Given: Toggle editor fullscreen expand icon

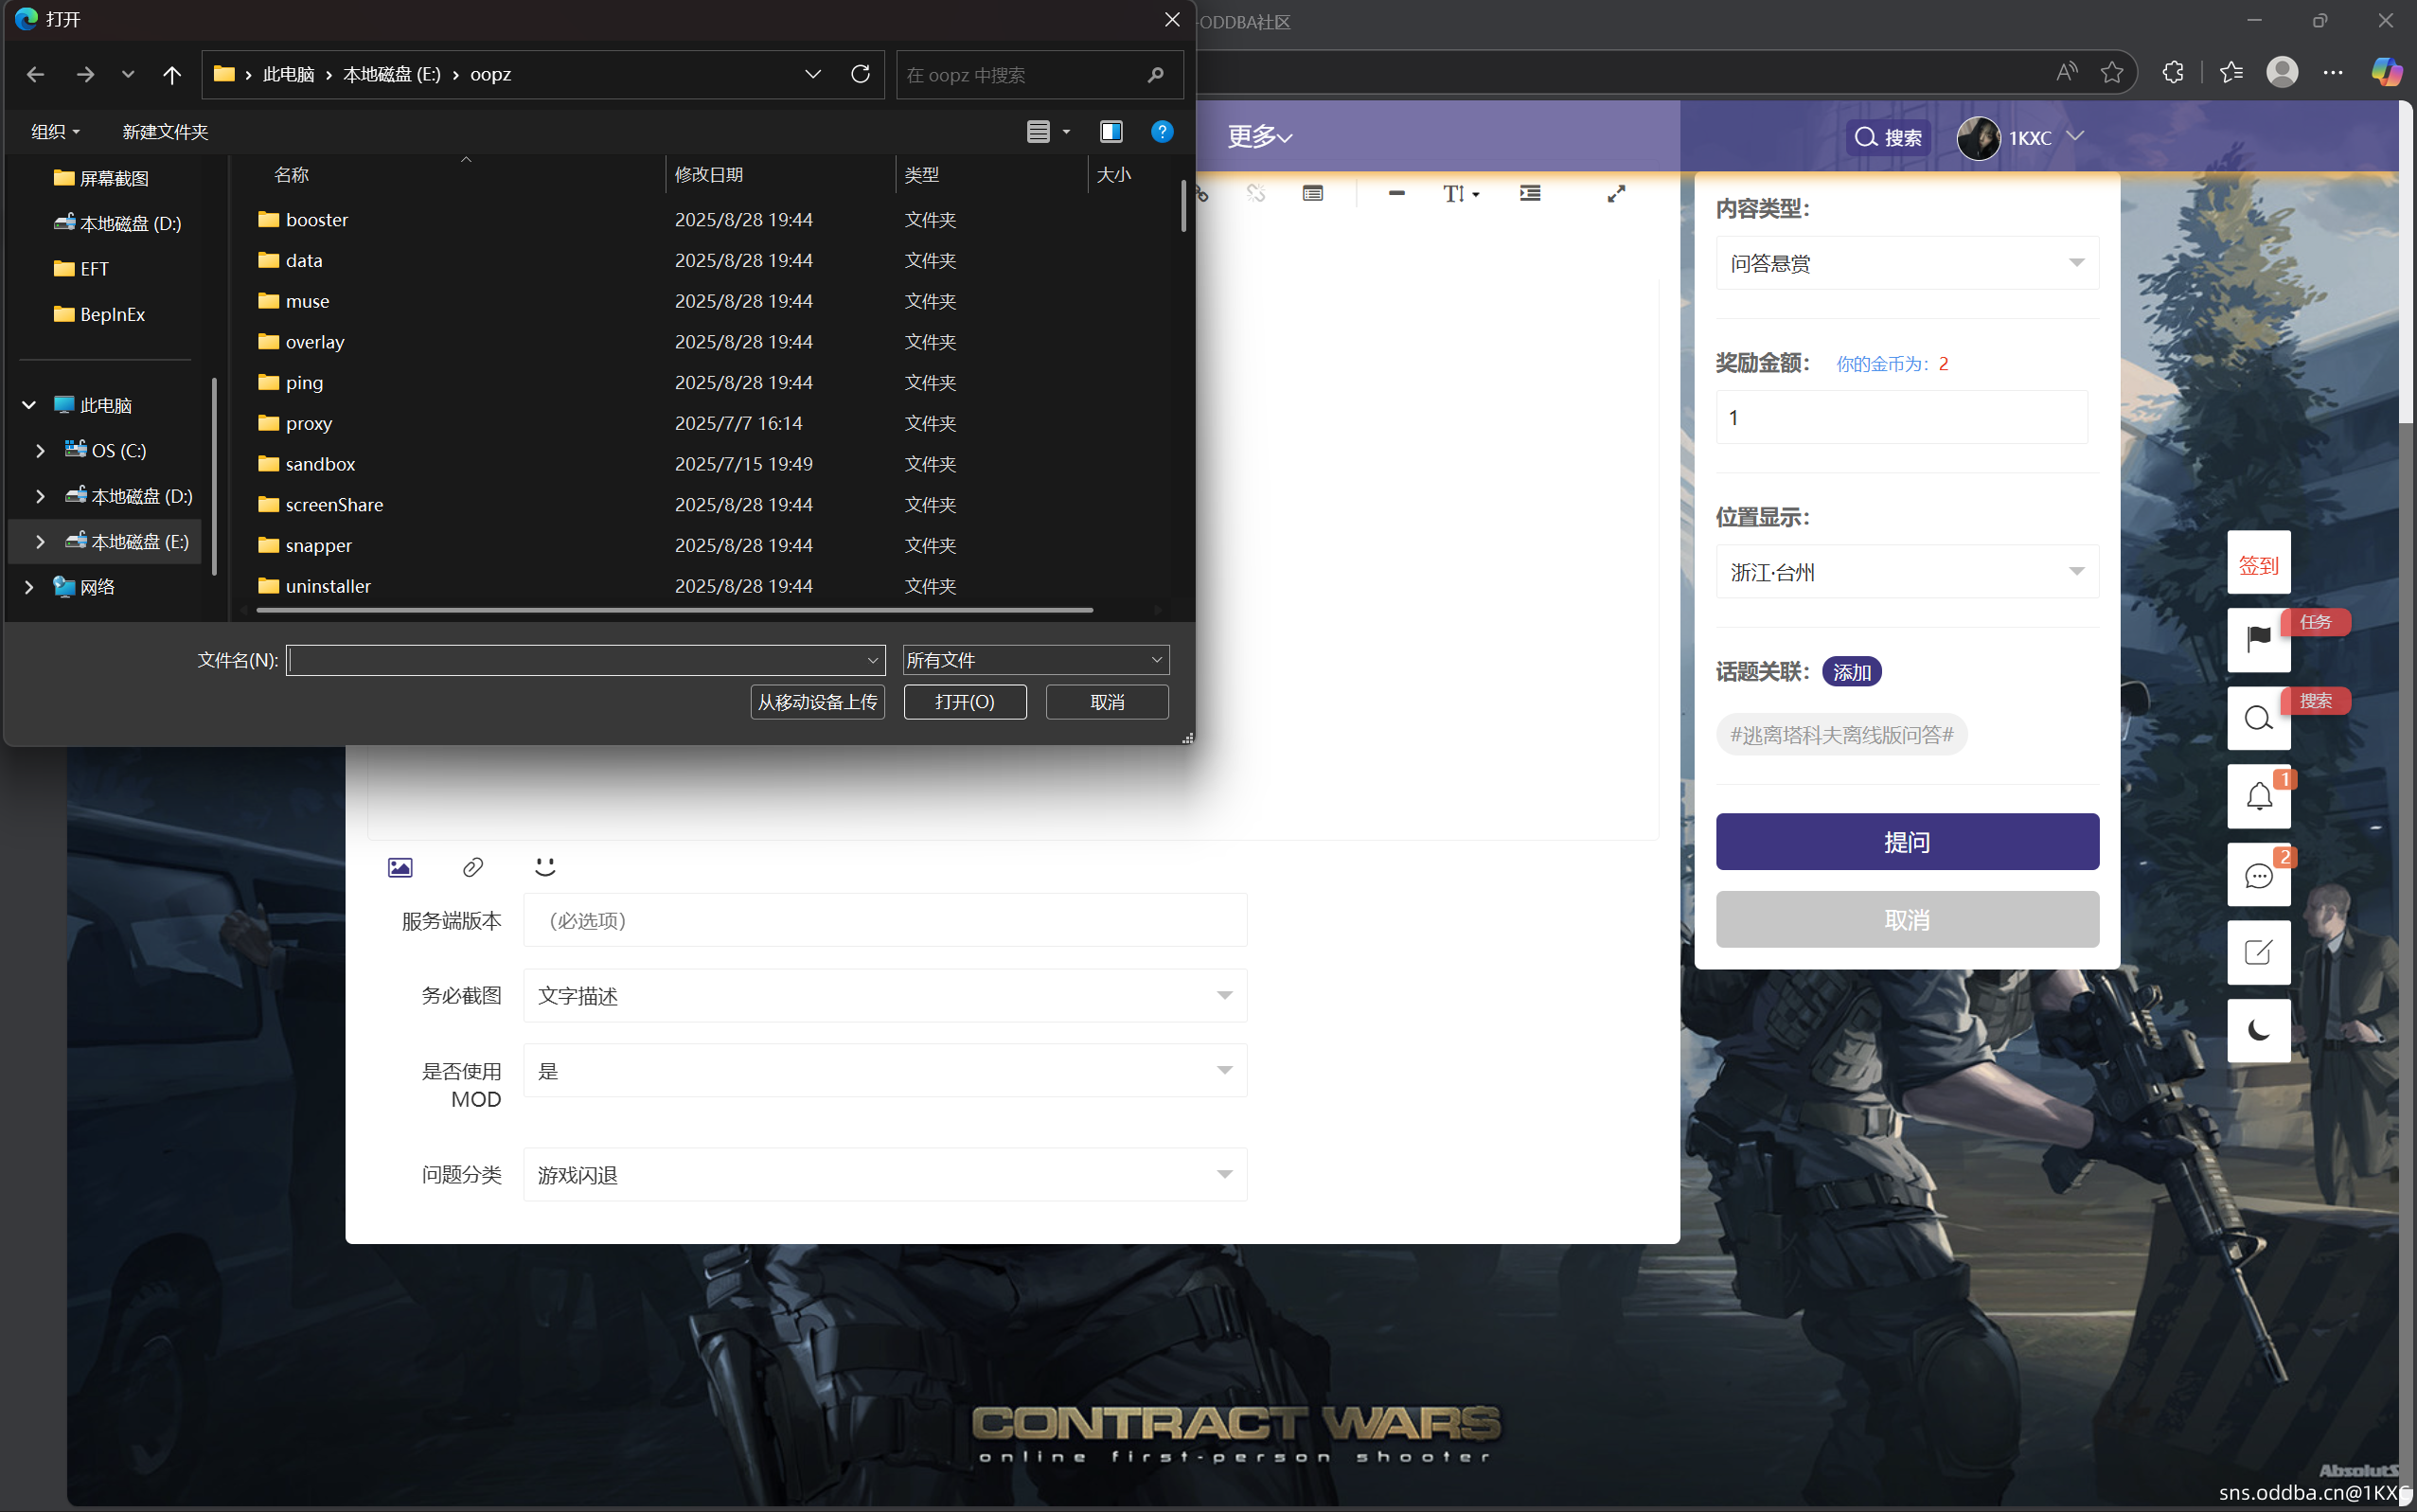Looking at the screenshot, I should tap(1616, 194).
